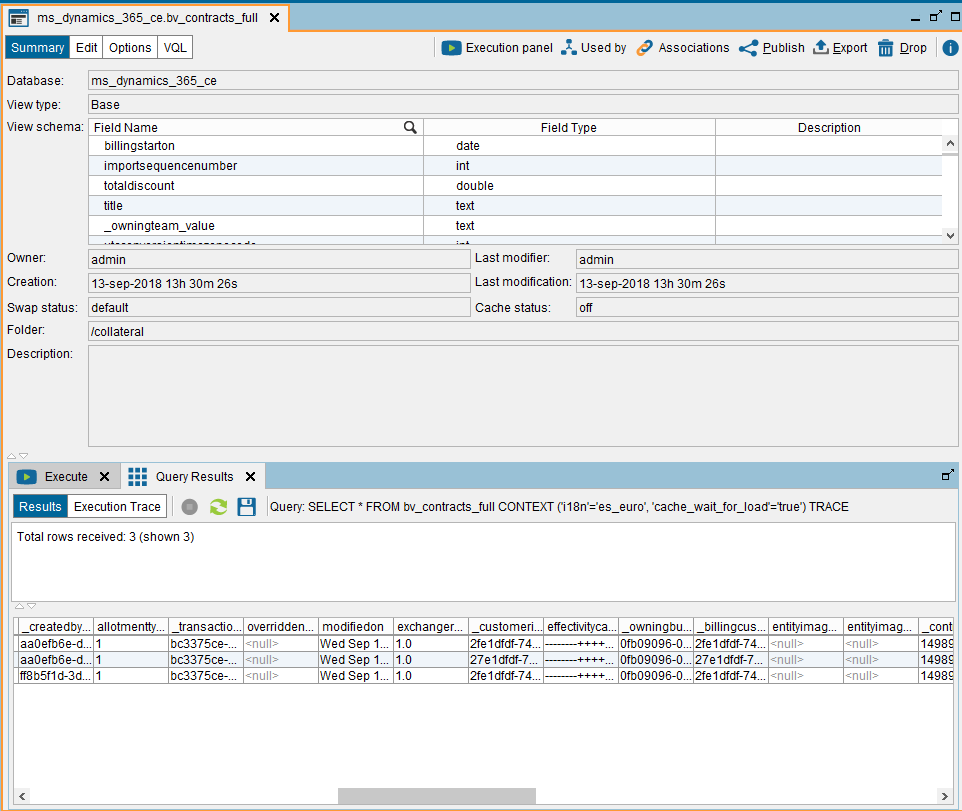Collapse the rows-received pane with up arrow
Screen dimensions: 962x811
tap(19, 606)
